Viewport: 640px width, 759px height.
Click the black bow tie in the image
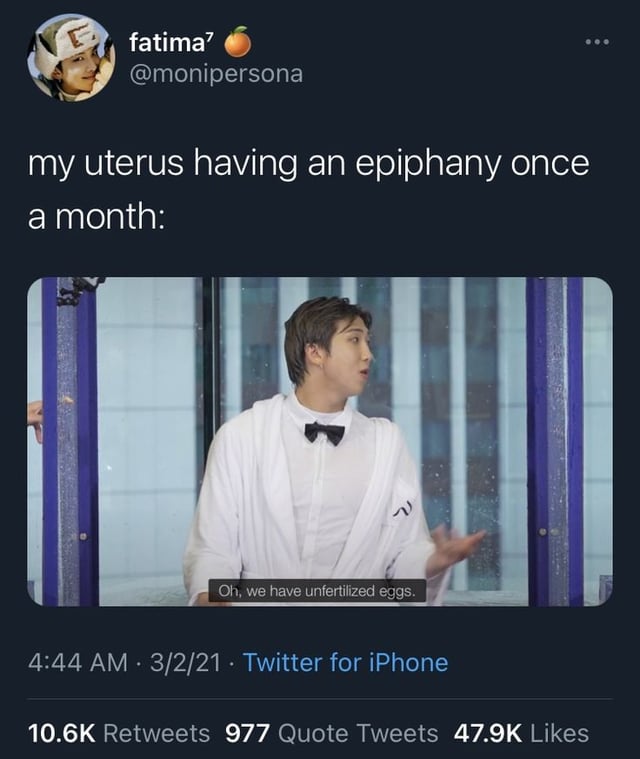324,432
